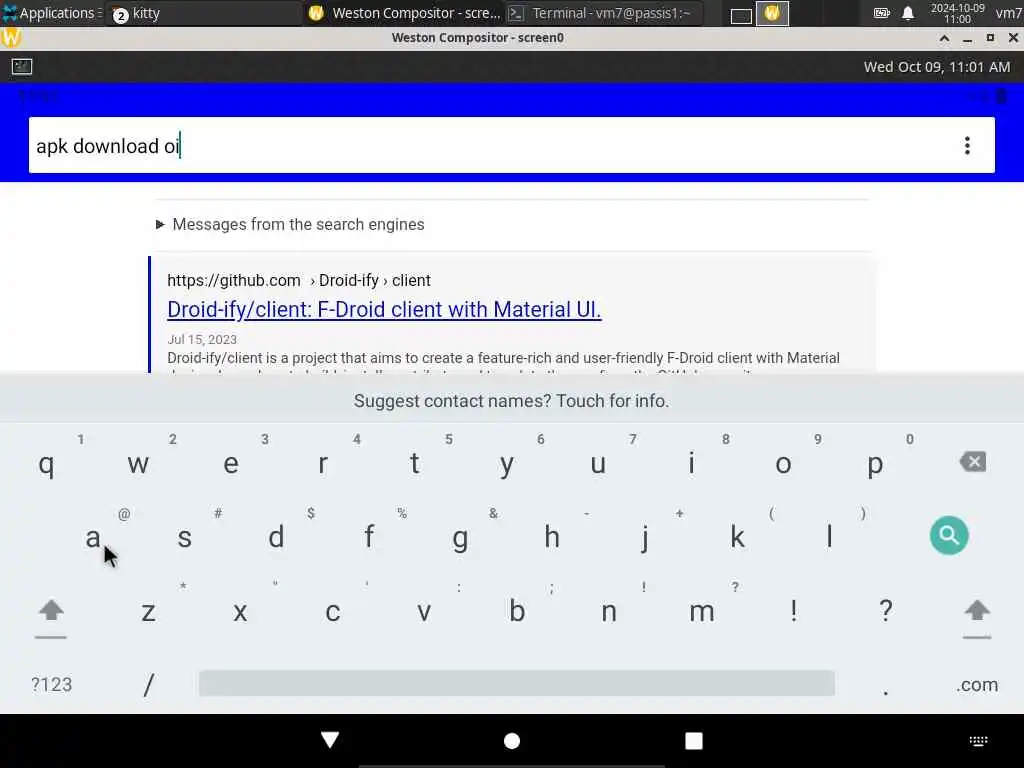Tap the teal search key on keyboard
This screenshot has height=768, width=1024.
click(949, 536)
